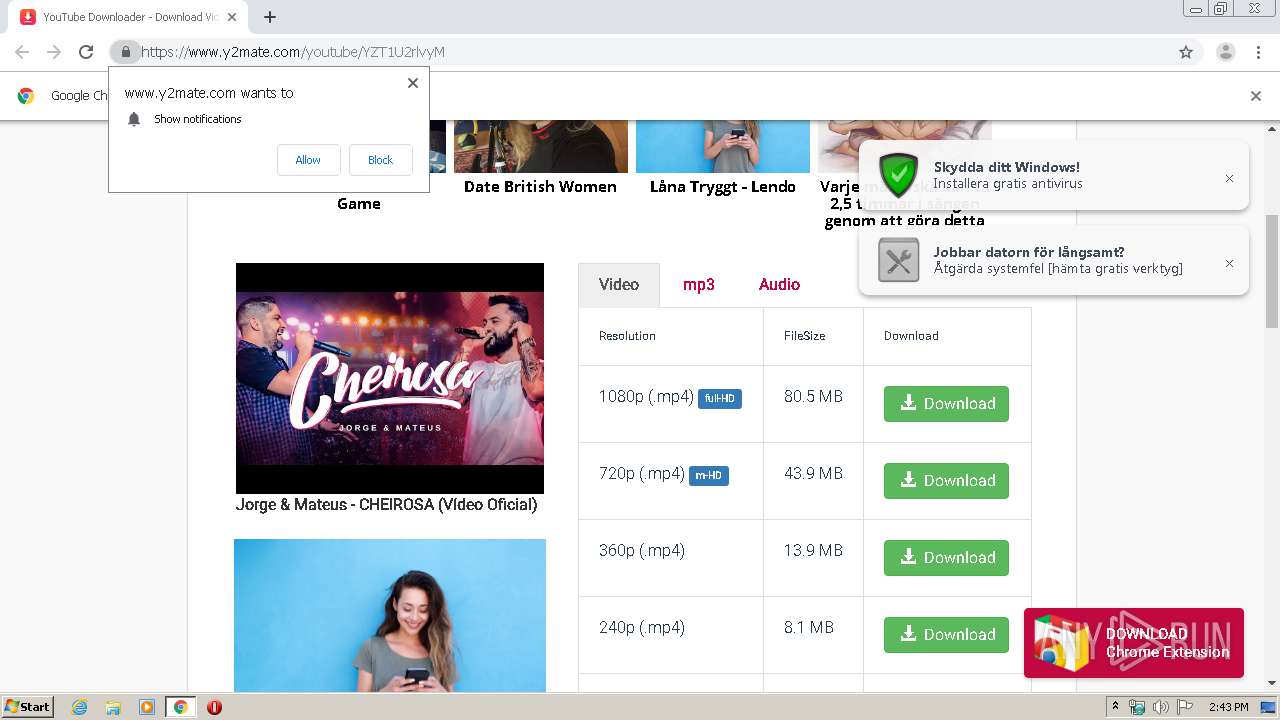Open the Chrome three-dot menu
The image size is (1280, 720).
tap(1258, 52)
